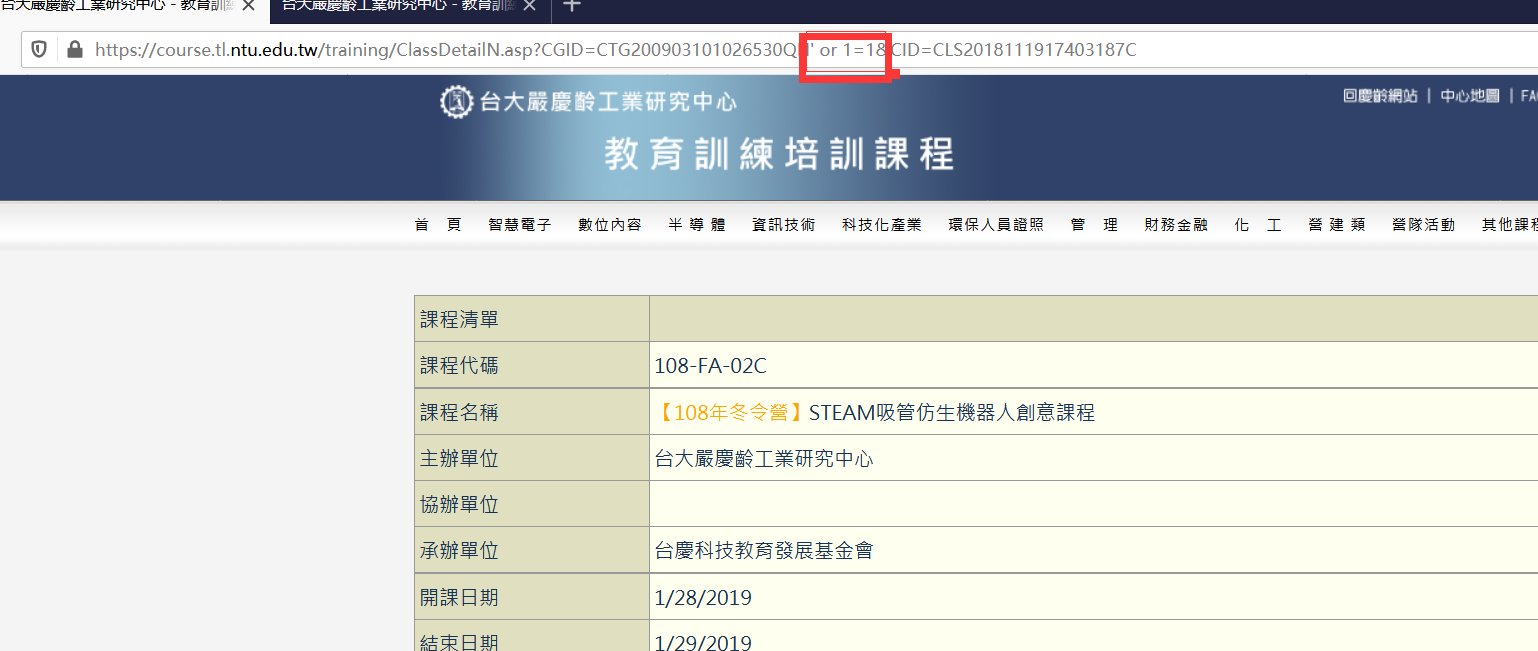Open the 回慶齡網站 link

tap(1380, 96)
